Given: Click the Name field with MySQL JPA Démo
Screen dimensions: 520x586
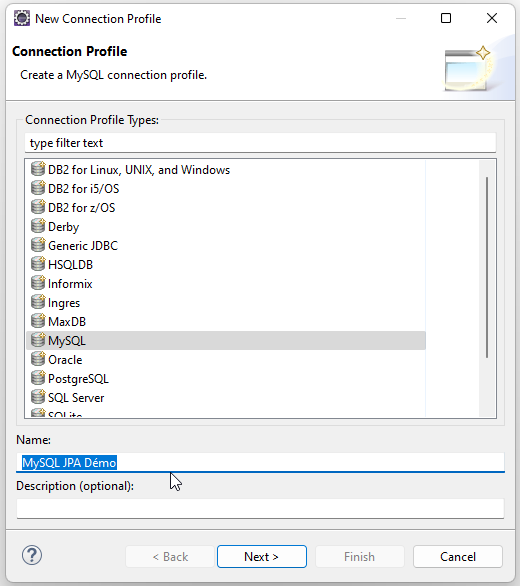Looking at the screenshot, I should (261, 463).
